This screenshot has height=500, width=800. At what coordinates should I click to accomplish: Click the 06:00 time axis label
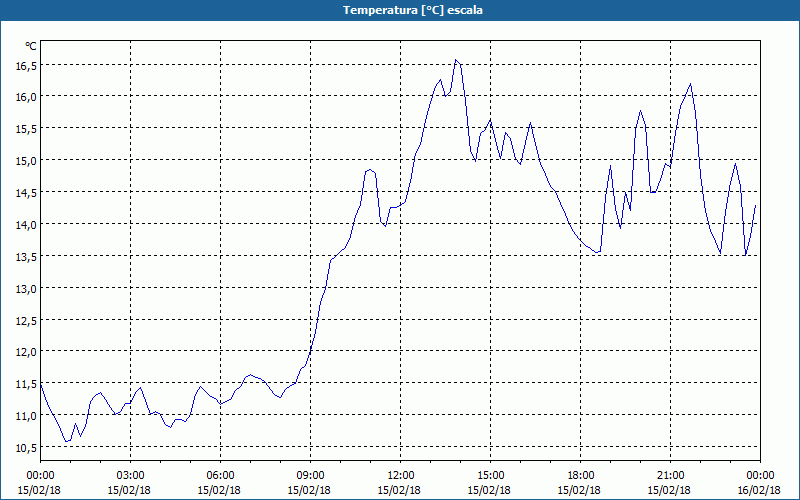click(x=220, y=475)
